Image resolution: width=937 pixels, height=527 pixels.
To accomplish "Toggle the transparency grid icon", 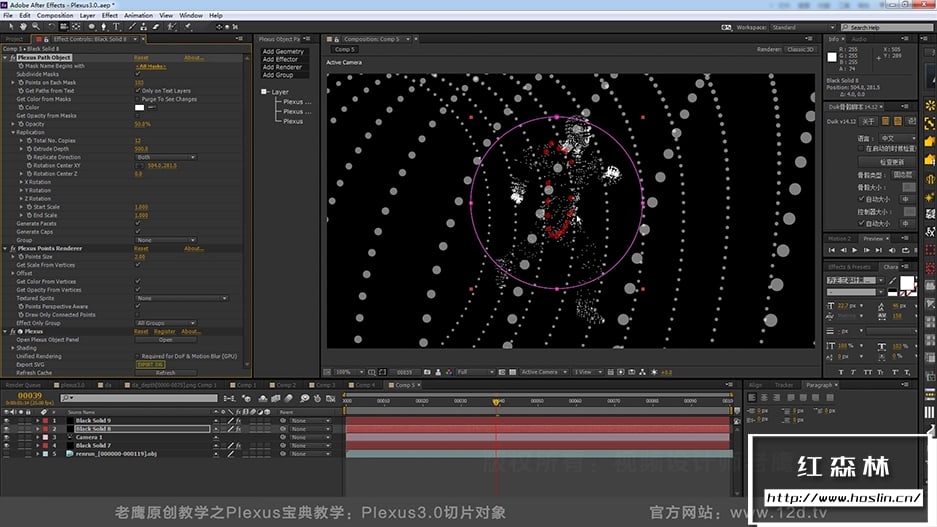I will [513, 372].
